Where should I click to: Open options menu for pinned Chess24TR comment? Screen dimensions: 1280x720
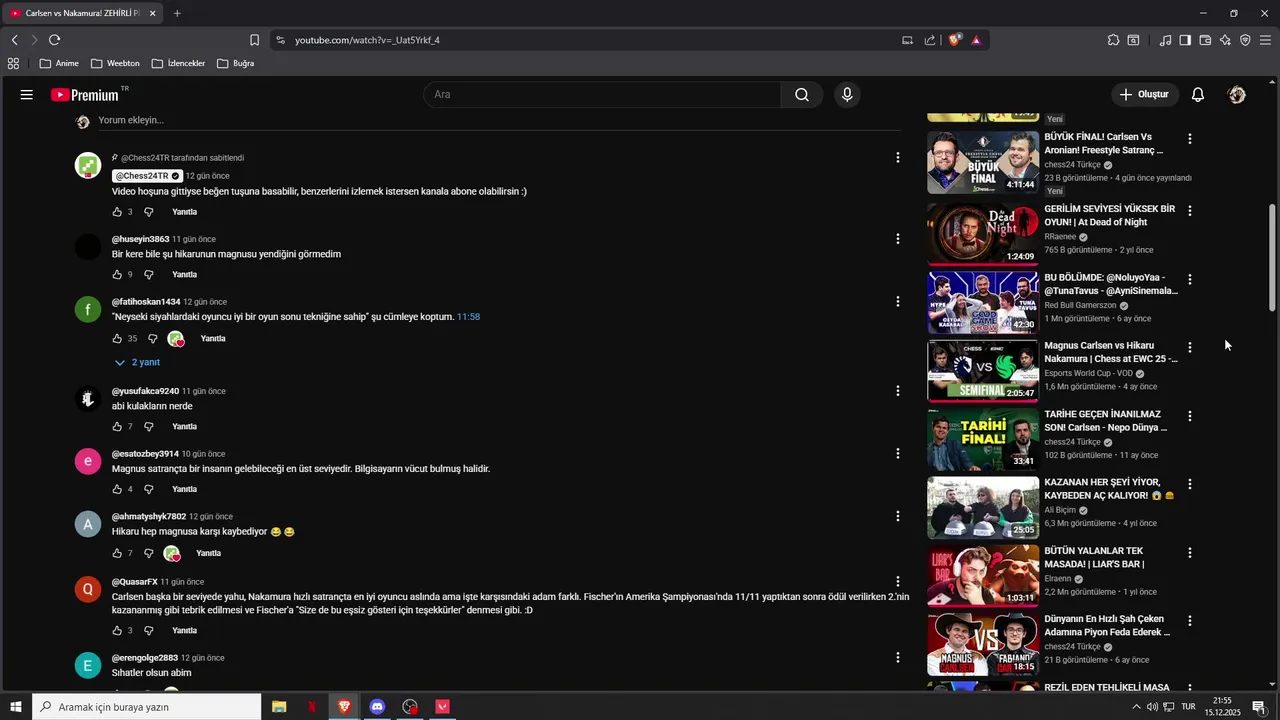[898, 158]
